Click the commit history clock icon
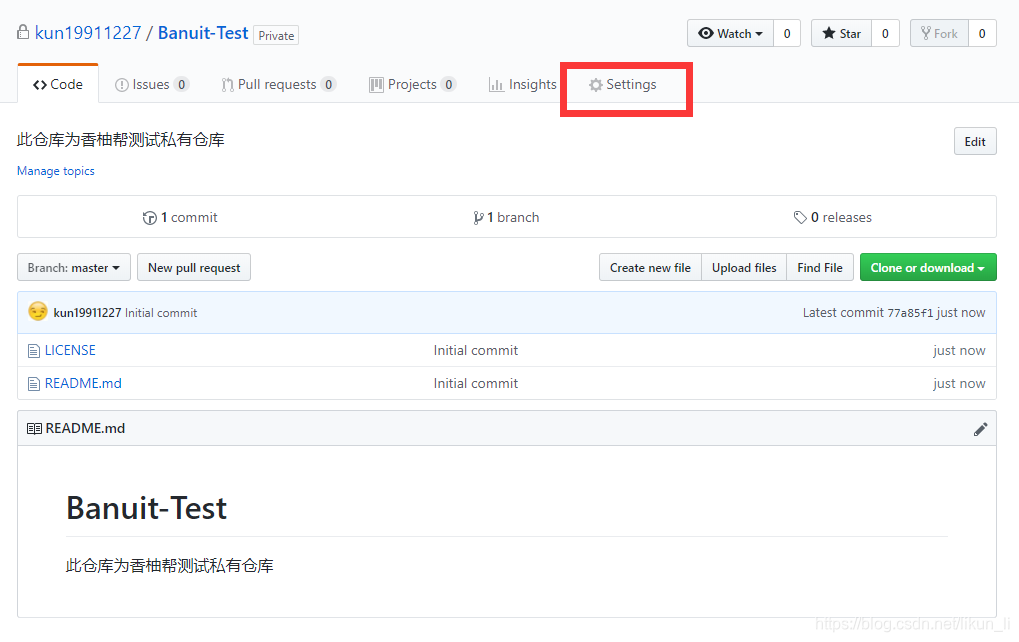The height and width of the screenshot is (642, 1019). pos(149,218)
